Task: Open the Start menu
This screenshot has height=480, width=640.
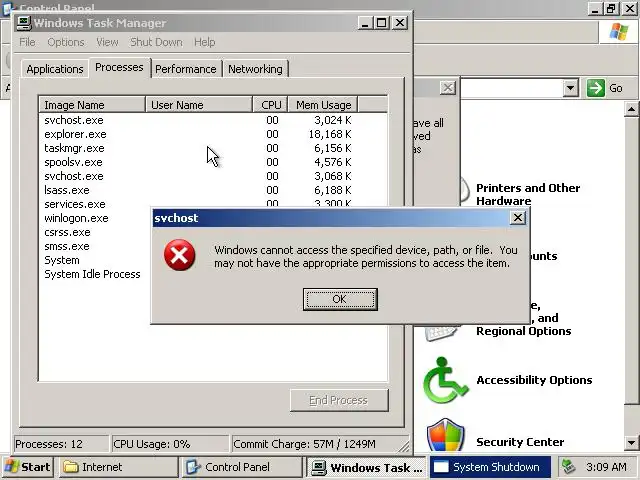Action: 28,467
